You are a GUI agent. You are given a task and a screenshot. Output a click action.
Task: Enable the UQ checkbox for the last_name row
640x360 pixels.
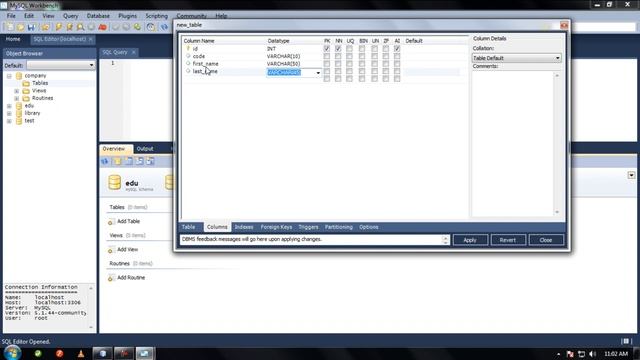[x=349, y=71]
